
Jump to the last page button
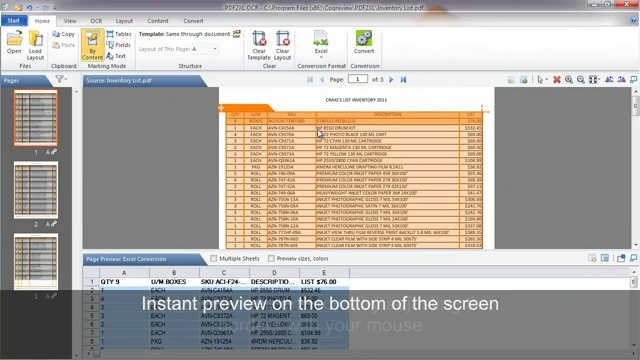pos(403,80)
